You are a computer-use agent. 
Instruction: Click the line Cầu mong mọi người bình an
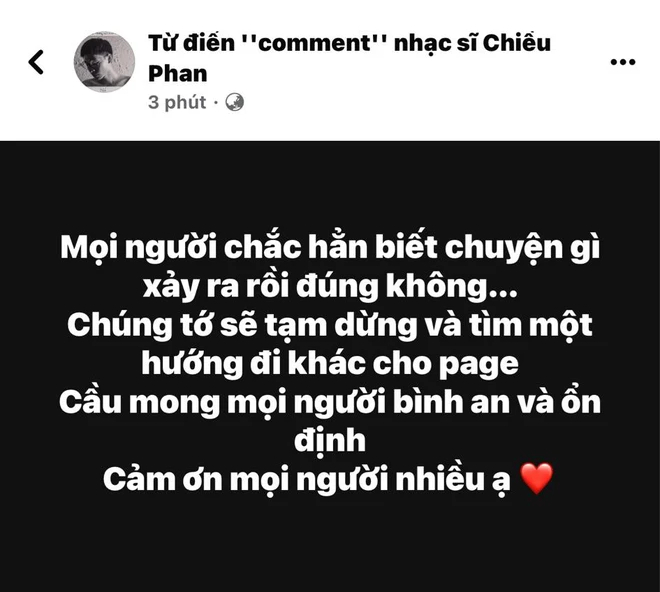point(330,403)
